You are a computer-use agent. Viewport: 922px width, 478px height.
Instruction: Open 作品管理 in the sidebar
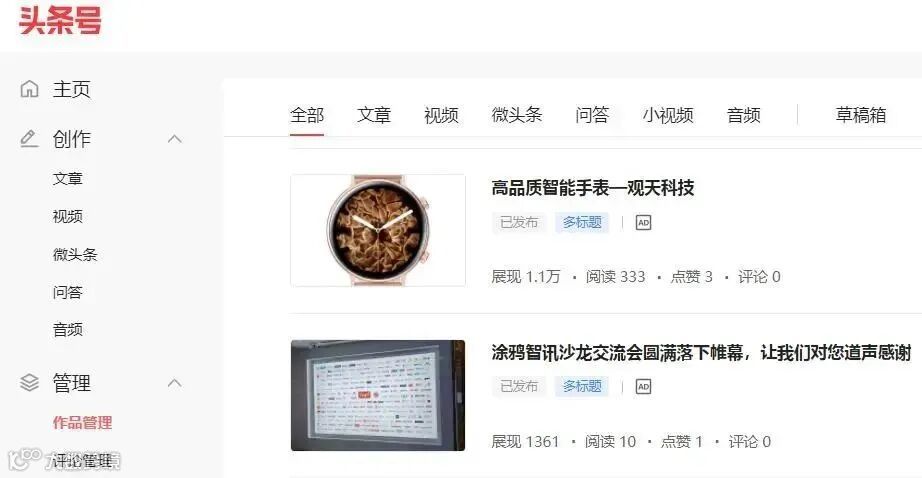point(82,423)
